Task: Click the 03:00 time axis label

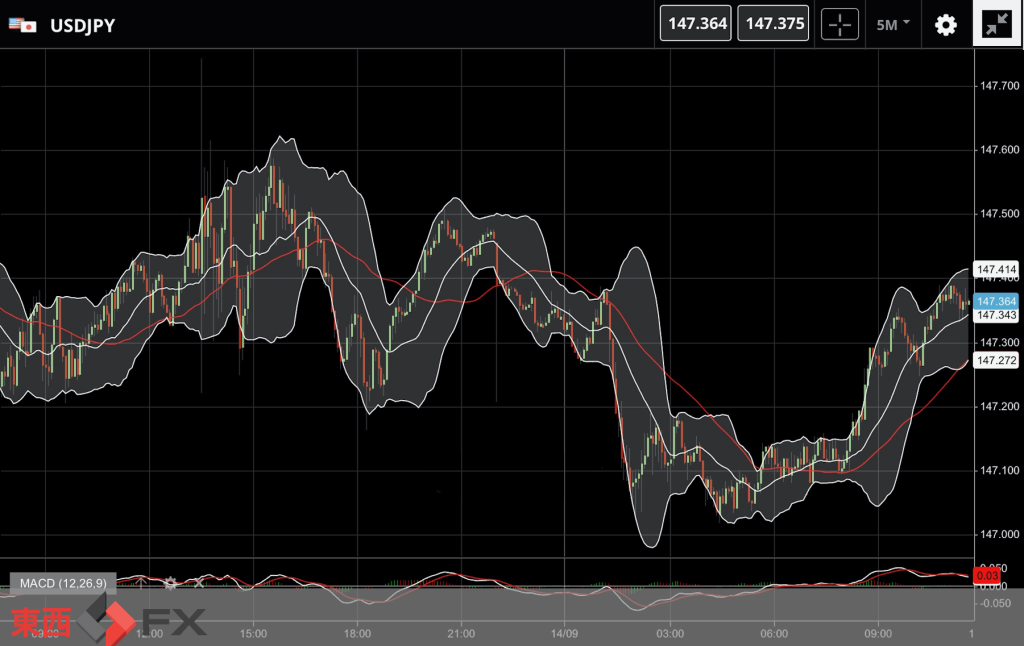Action: coord(670,634)
